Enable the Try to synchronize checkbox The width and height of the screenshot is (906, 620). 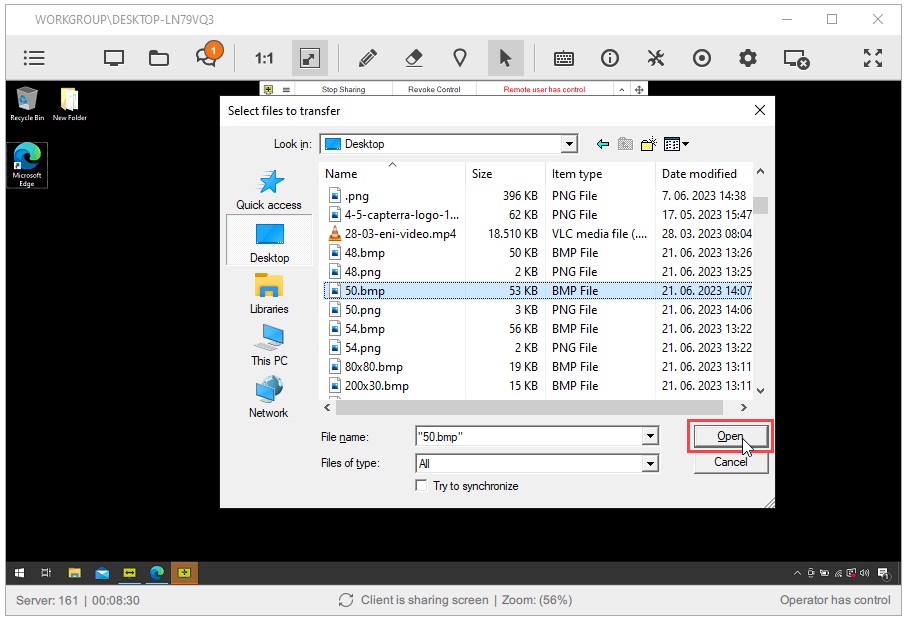(x=419, y=485)
